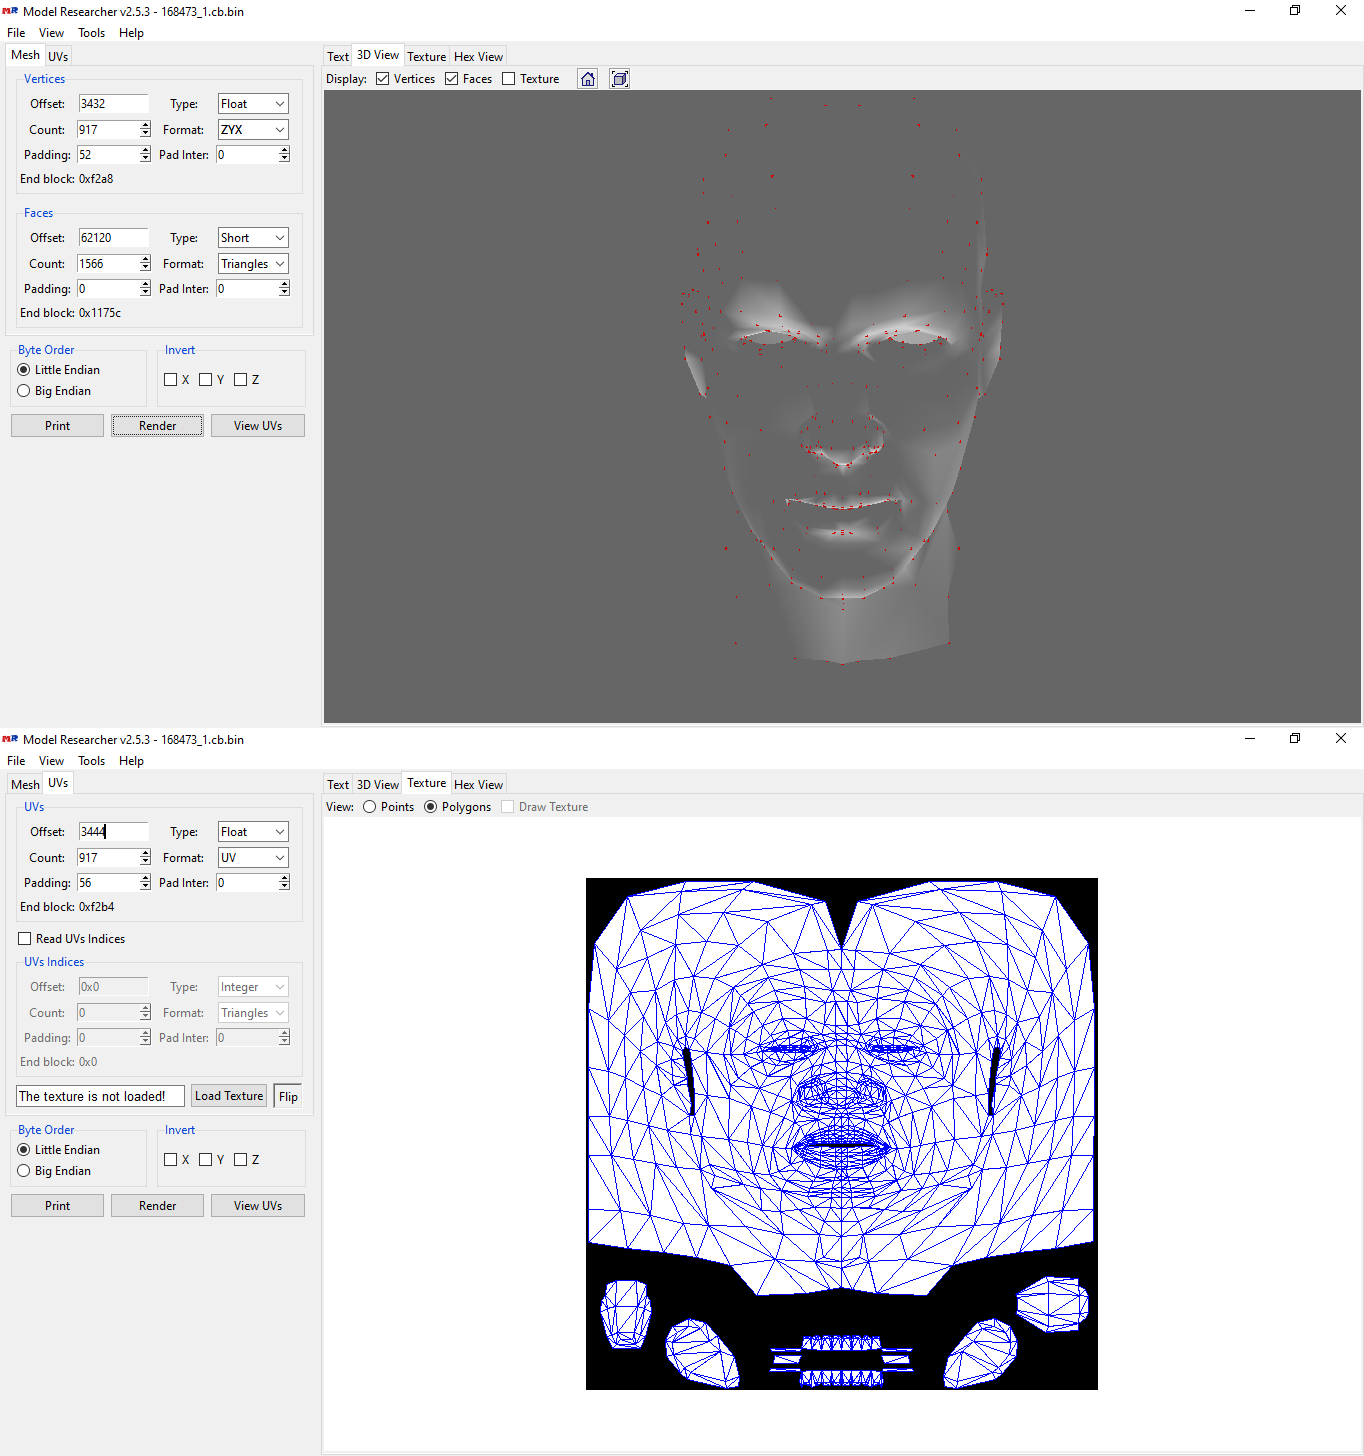
Task: Click the Render button in bottom window
Action: (x=158, y=1206)
